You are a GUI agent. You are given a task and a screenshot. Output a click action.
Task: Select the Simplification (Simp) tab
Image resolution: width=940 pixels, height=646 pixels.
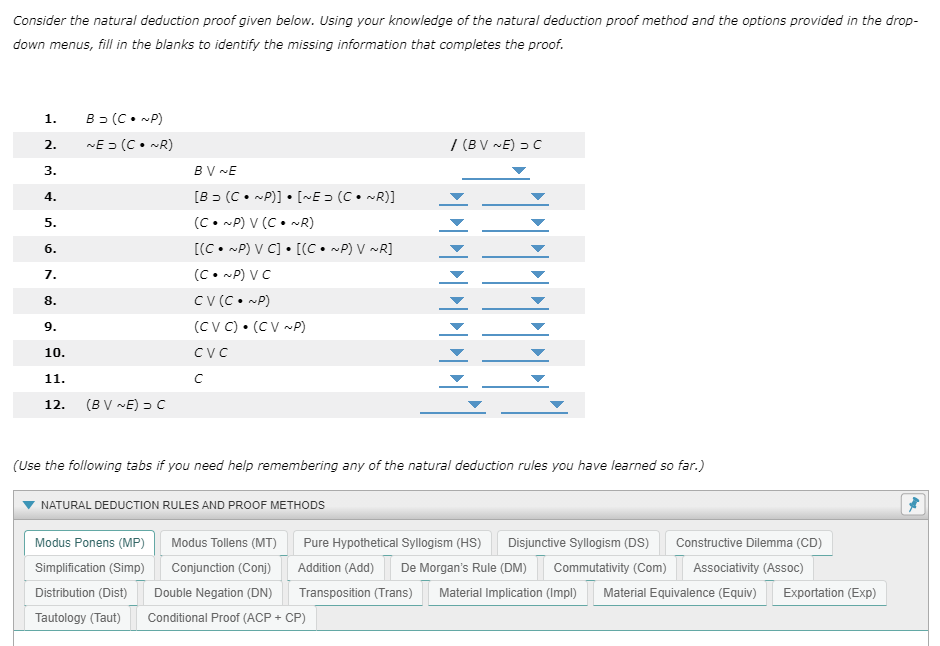click(88, 567)
